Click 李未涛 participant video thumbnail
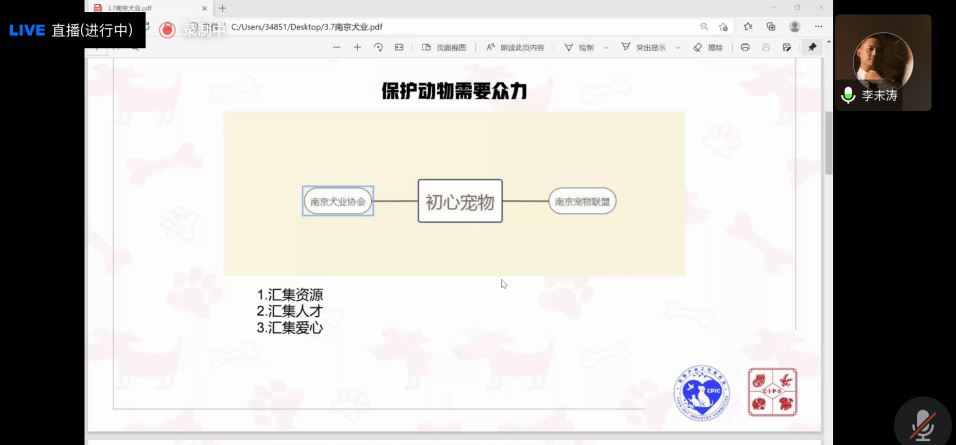This screenshot has height=445, width=956. pyautogui.click(x=883, y=63)
